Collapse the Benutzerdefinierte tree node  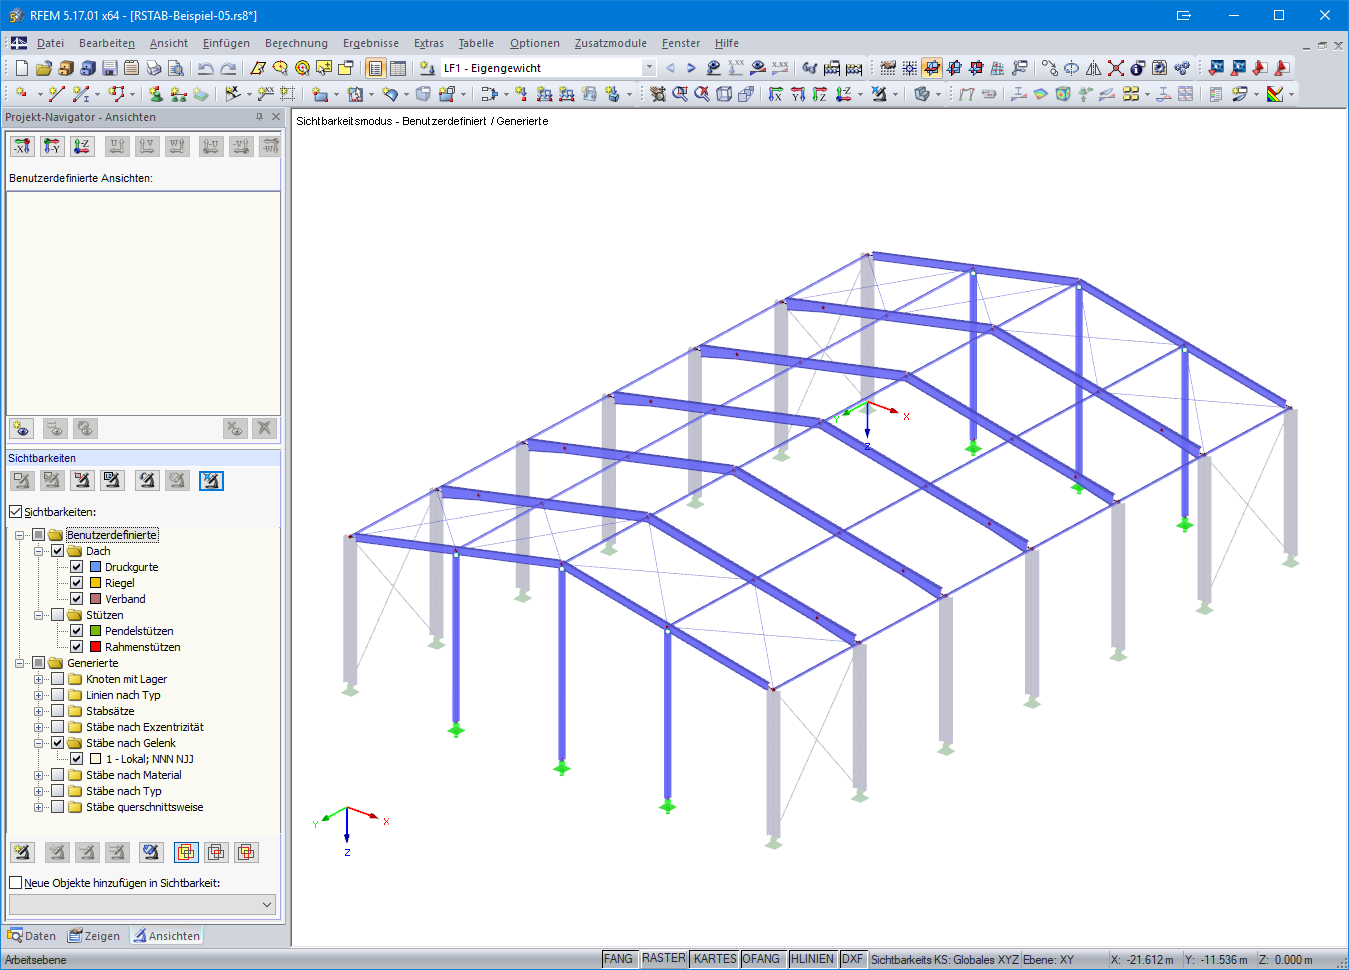click(x=19, y=535)
